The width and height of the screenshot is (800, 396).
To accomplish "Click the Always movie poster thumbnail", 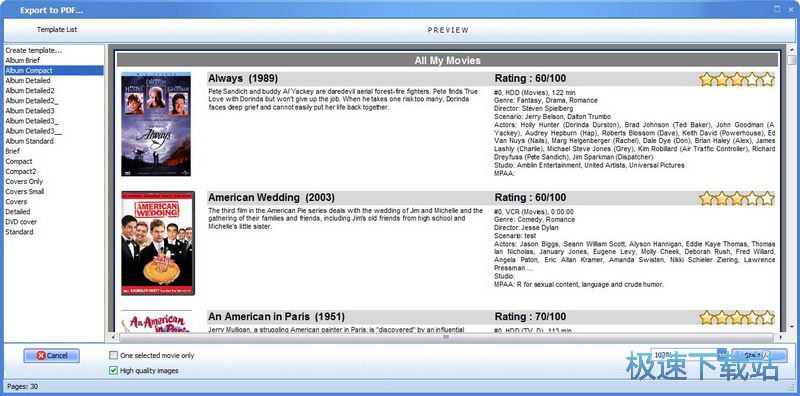I will tap(156, 124).
